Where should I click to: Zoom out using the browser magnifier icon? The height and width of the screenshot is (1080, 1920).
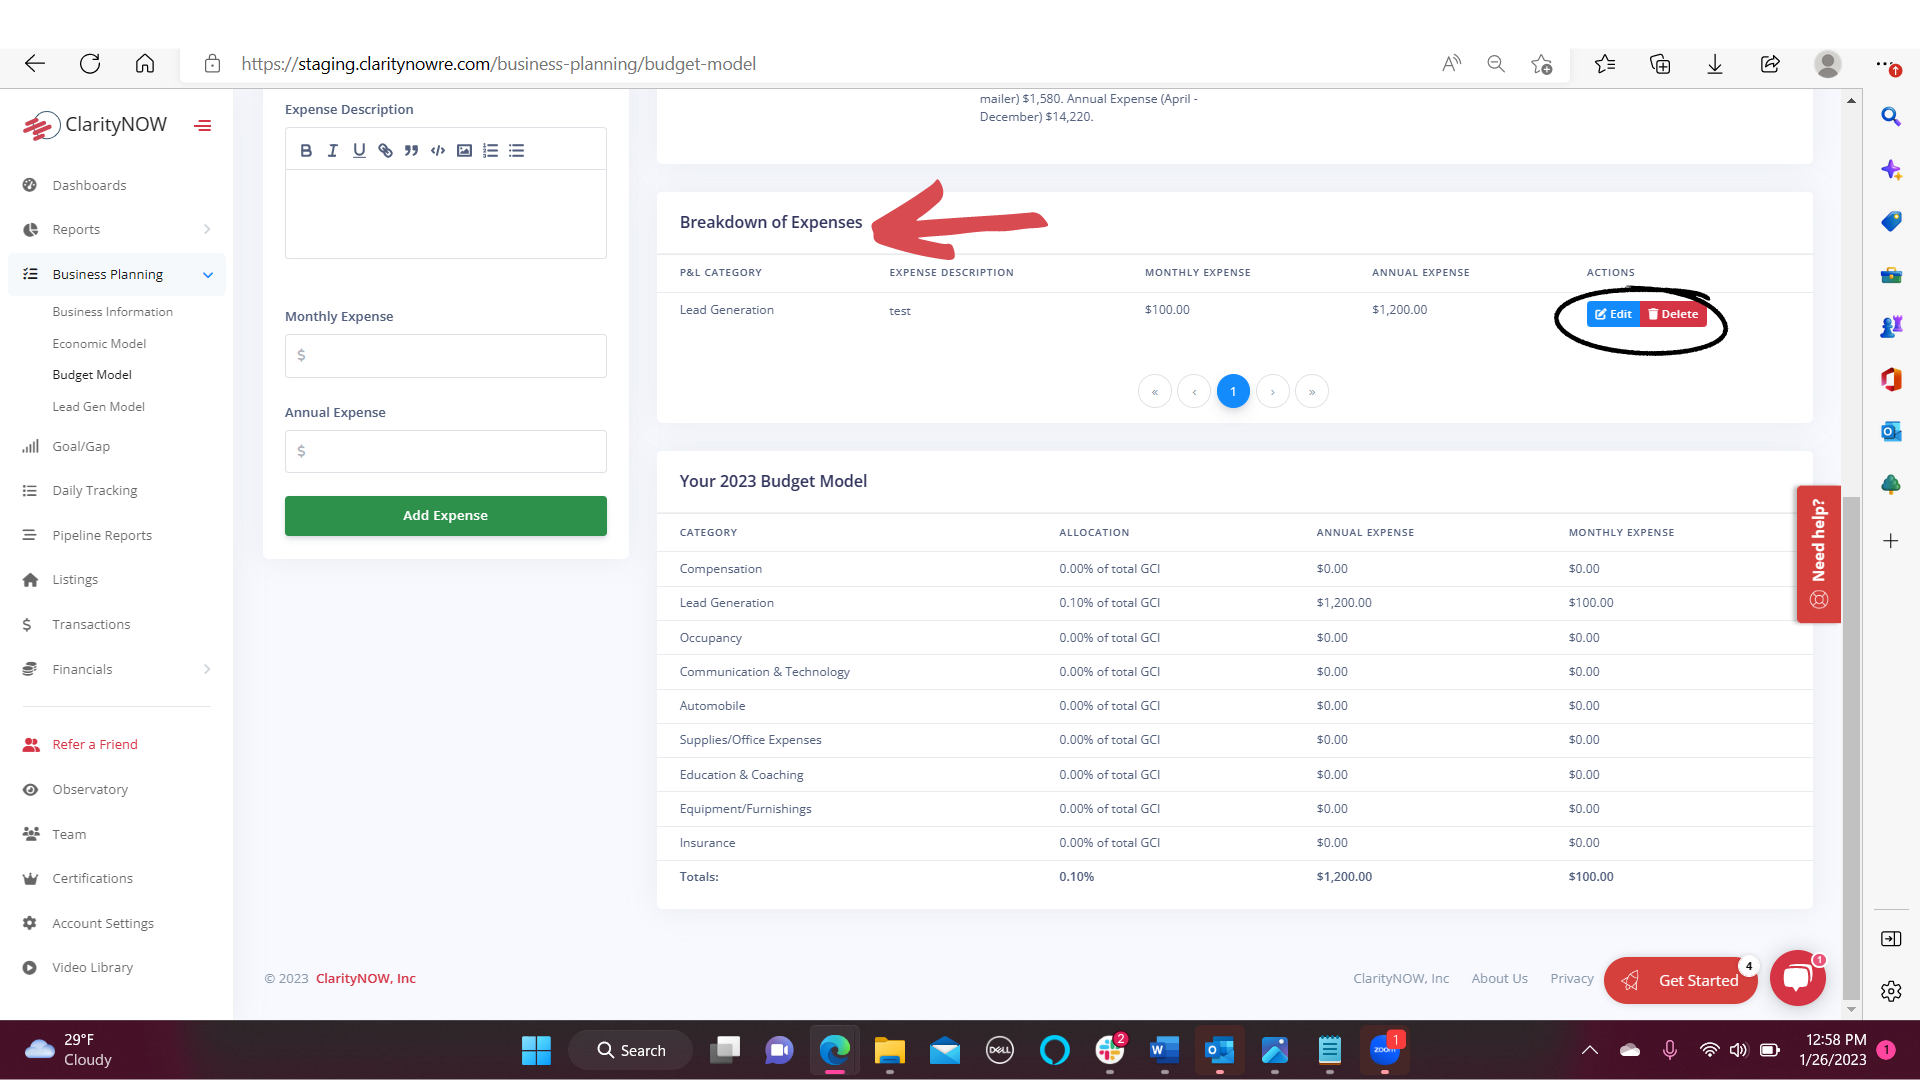[x=1496, y=64]
